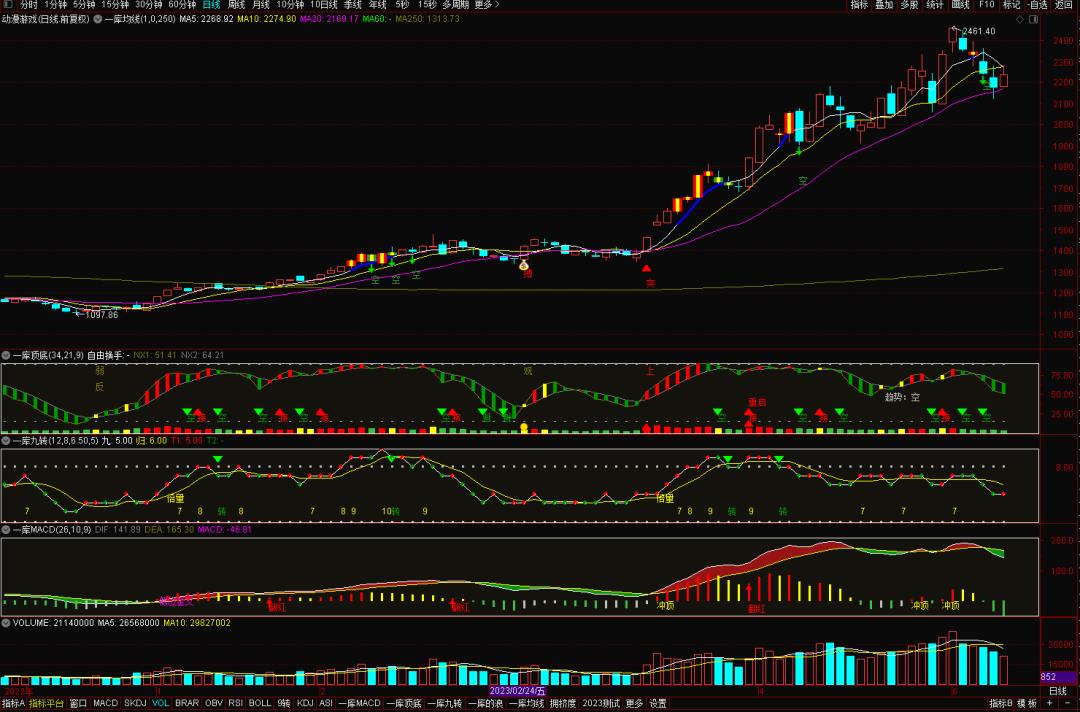Select KDJ indicator in bottom bar
Image resolution: width=1080 pixels, height=712 pixels.
304,703
